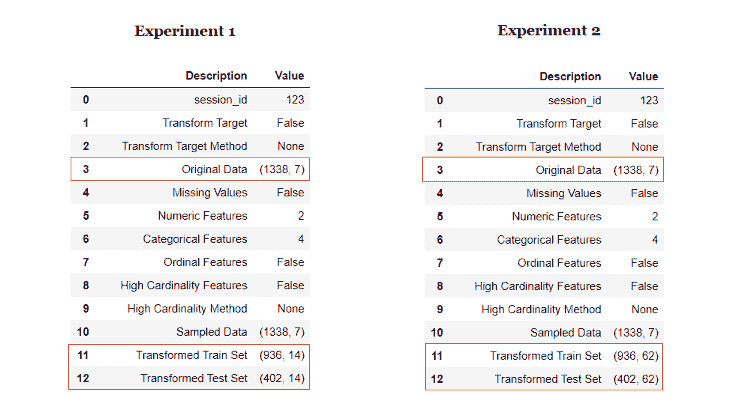Click High Cardinality Features in Experiment 1

pos(184,285)
